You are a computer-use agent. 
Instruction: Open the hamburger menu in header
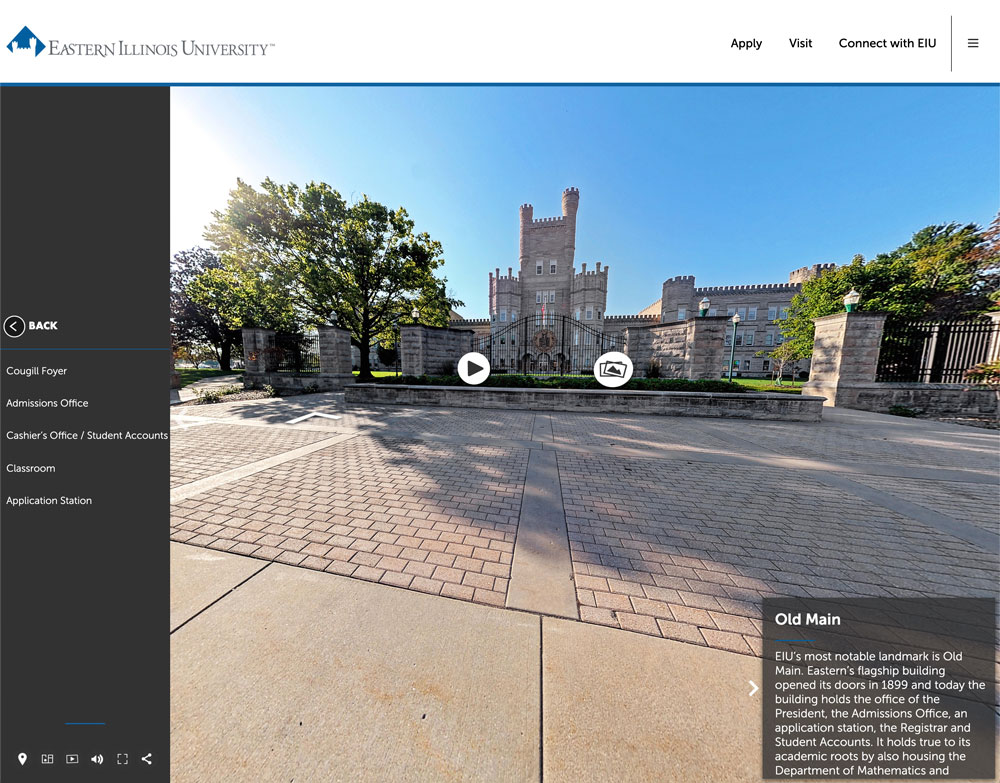click(972, 43)
